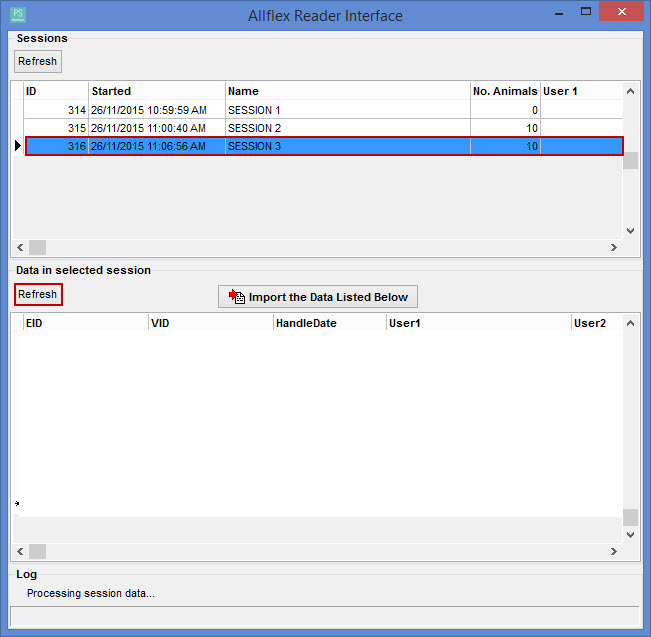Click the progress bar at window bottom
This screenshot has height=637, width=651.
[x=325, y=616]
